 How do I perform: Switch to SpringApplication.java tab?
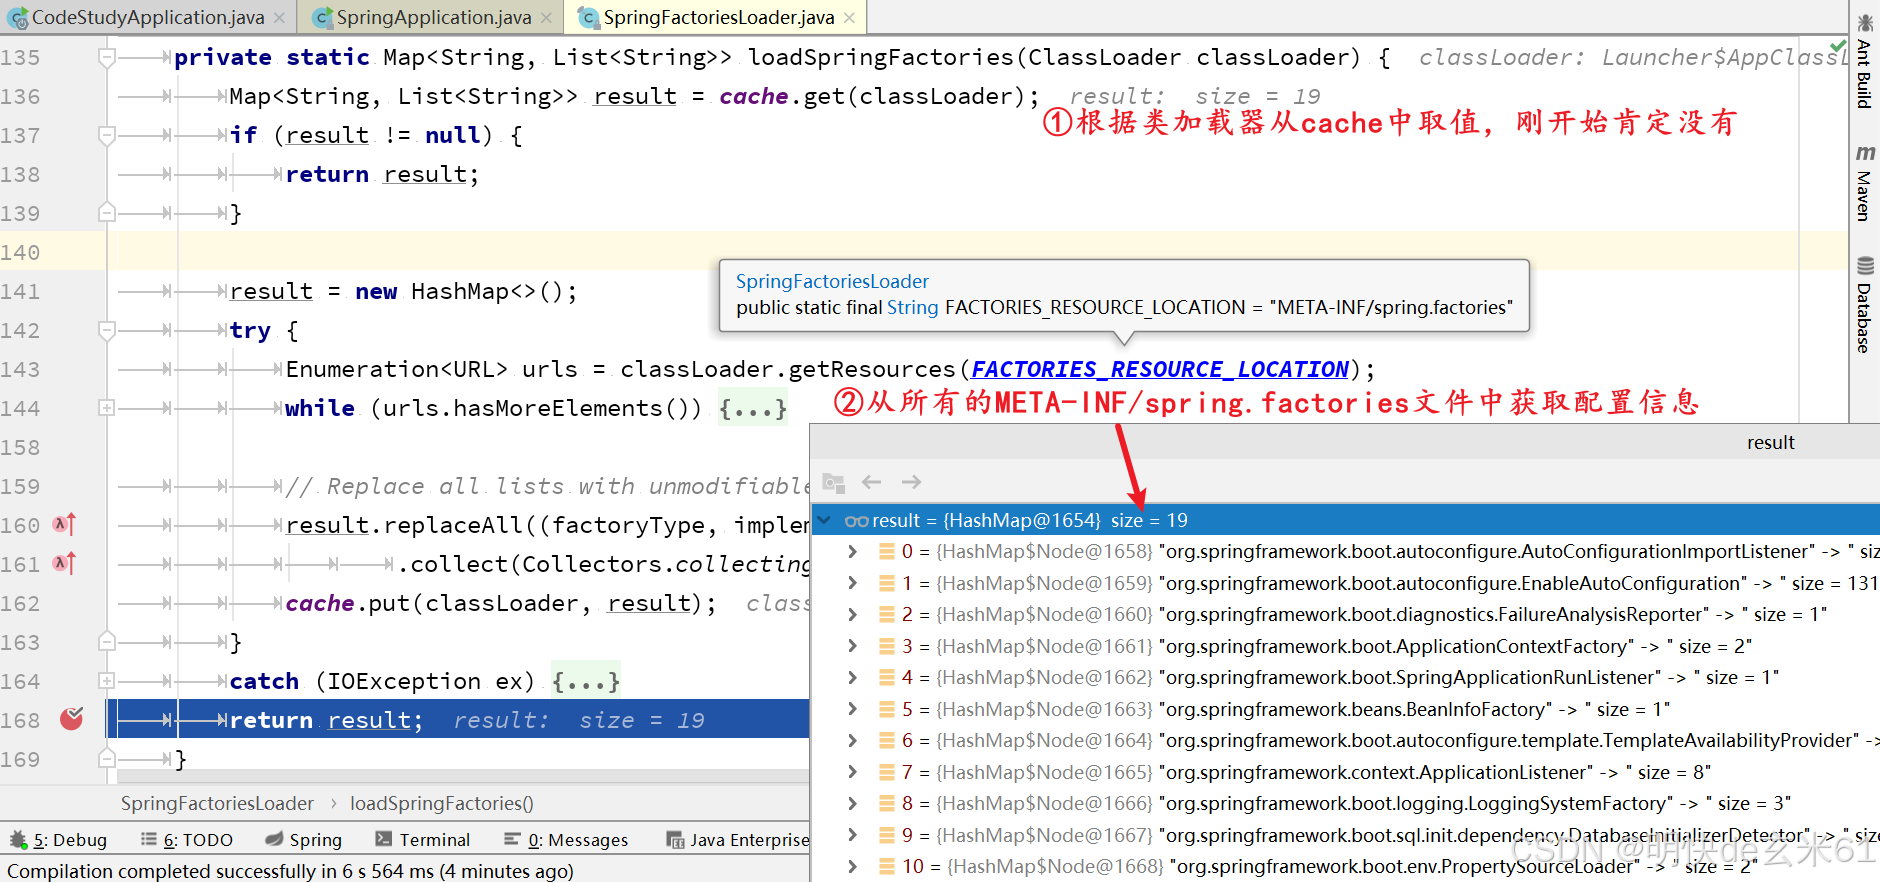tap(432, 17)
